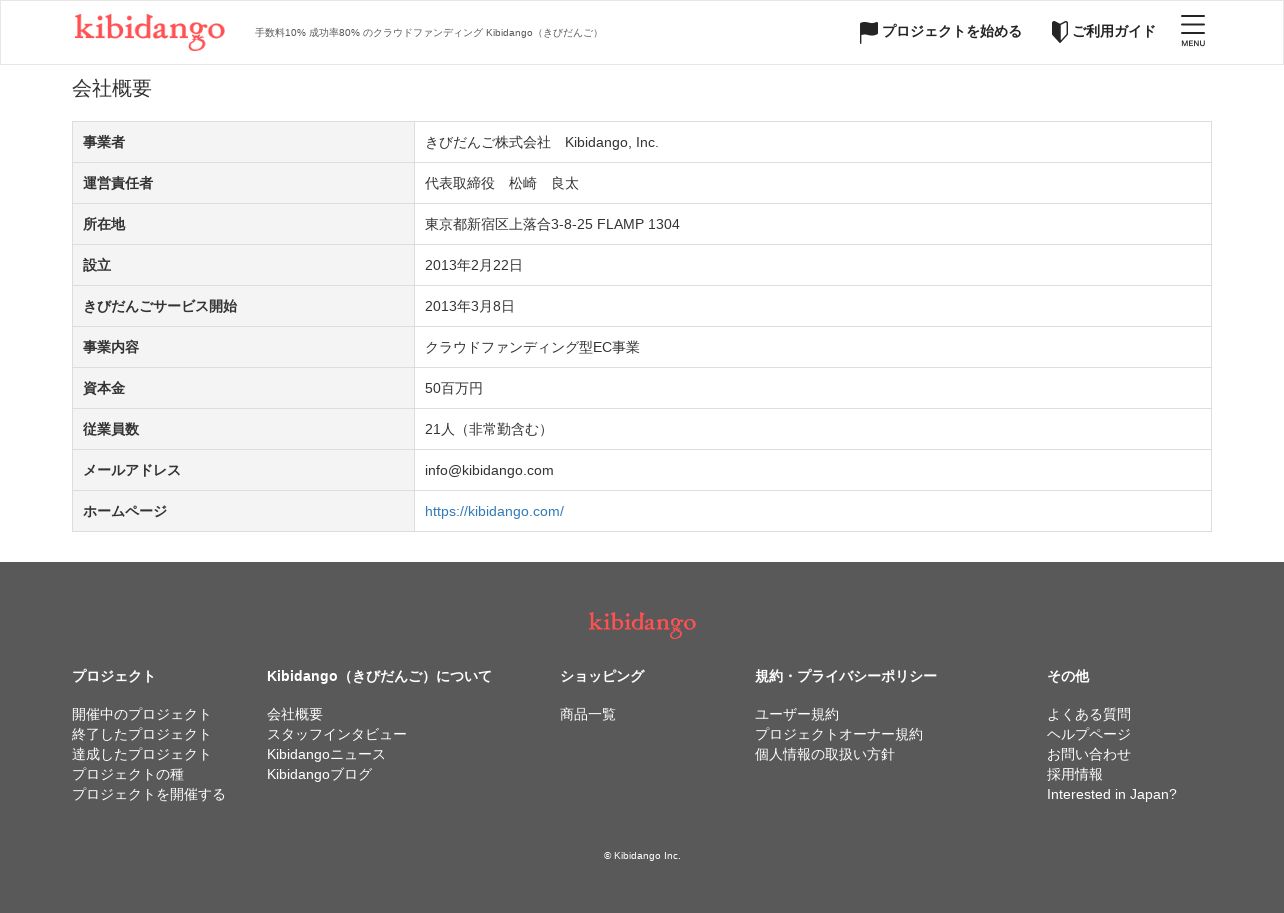This screenshot has height=913, width=1284.
Task: Open よくある質問 footer link
Action: tap(1089, 714)
